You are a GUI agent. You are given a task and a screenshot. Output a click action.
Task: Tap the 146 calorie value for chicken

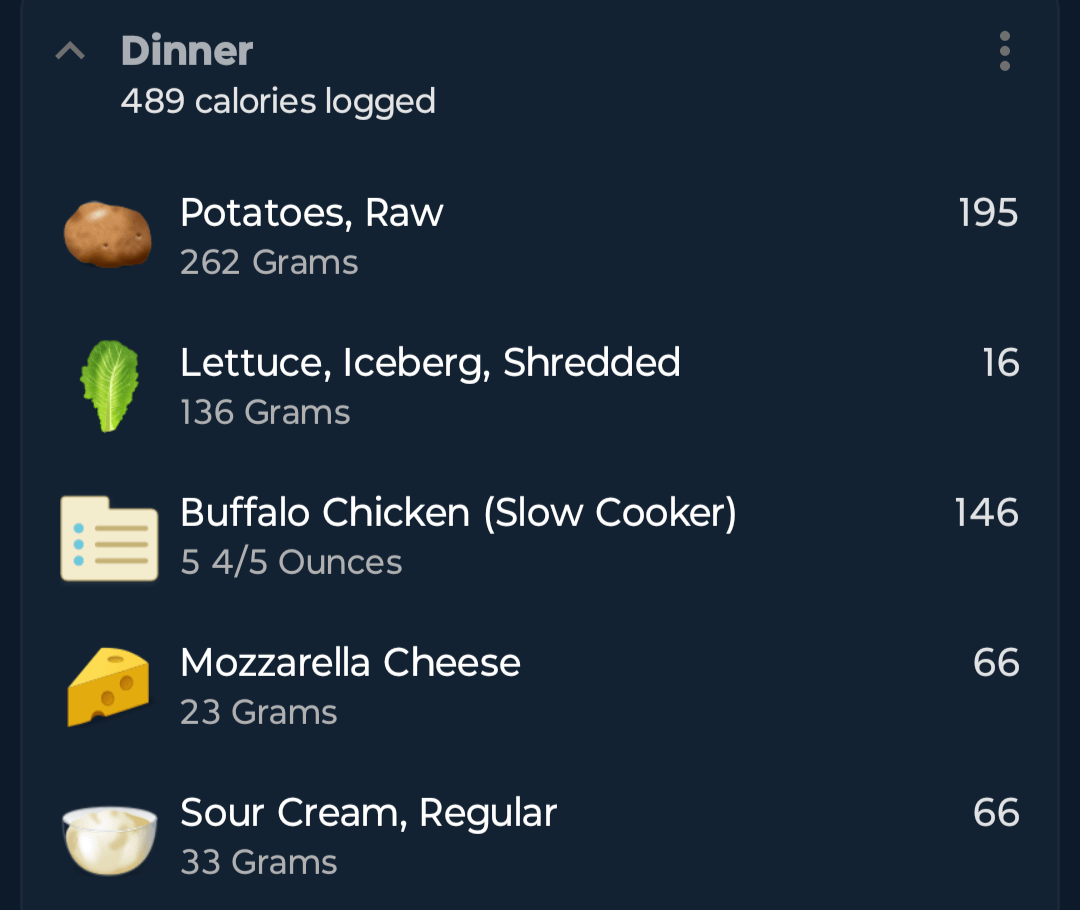tap(986, 513)
